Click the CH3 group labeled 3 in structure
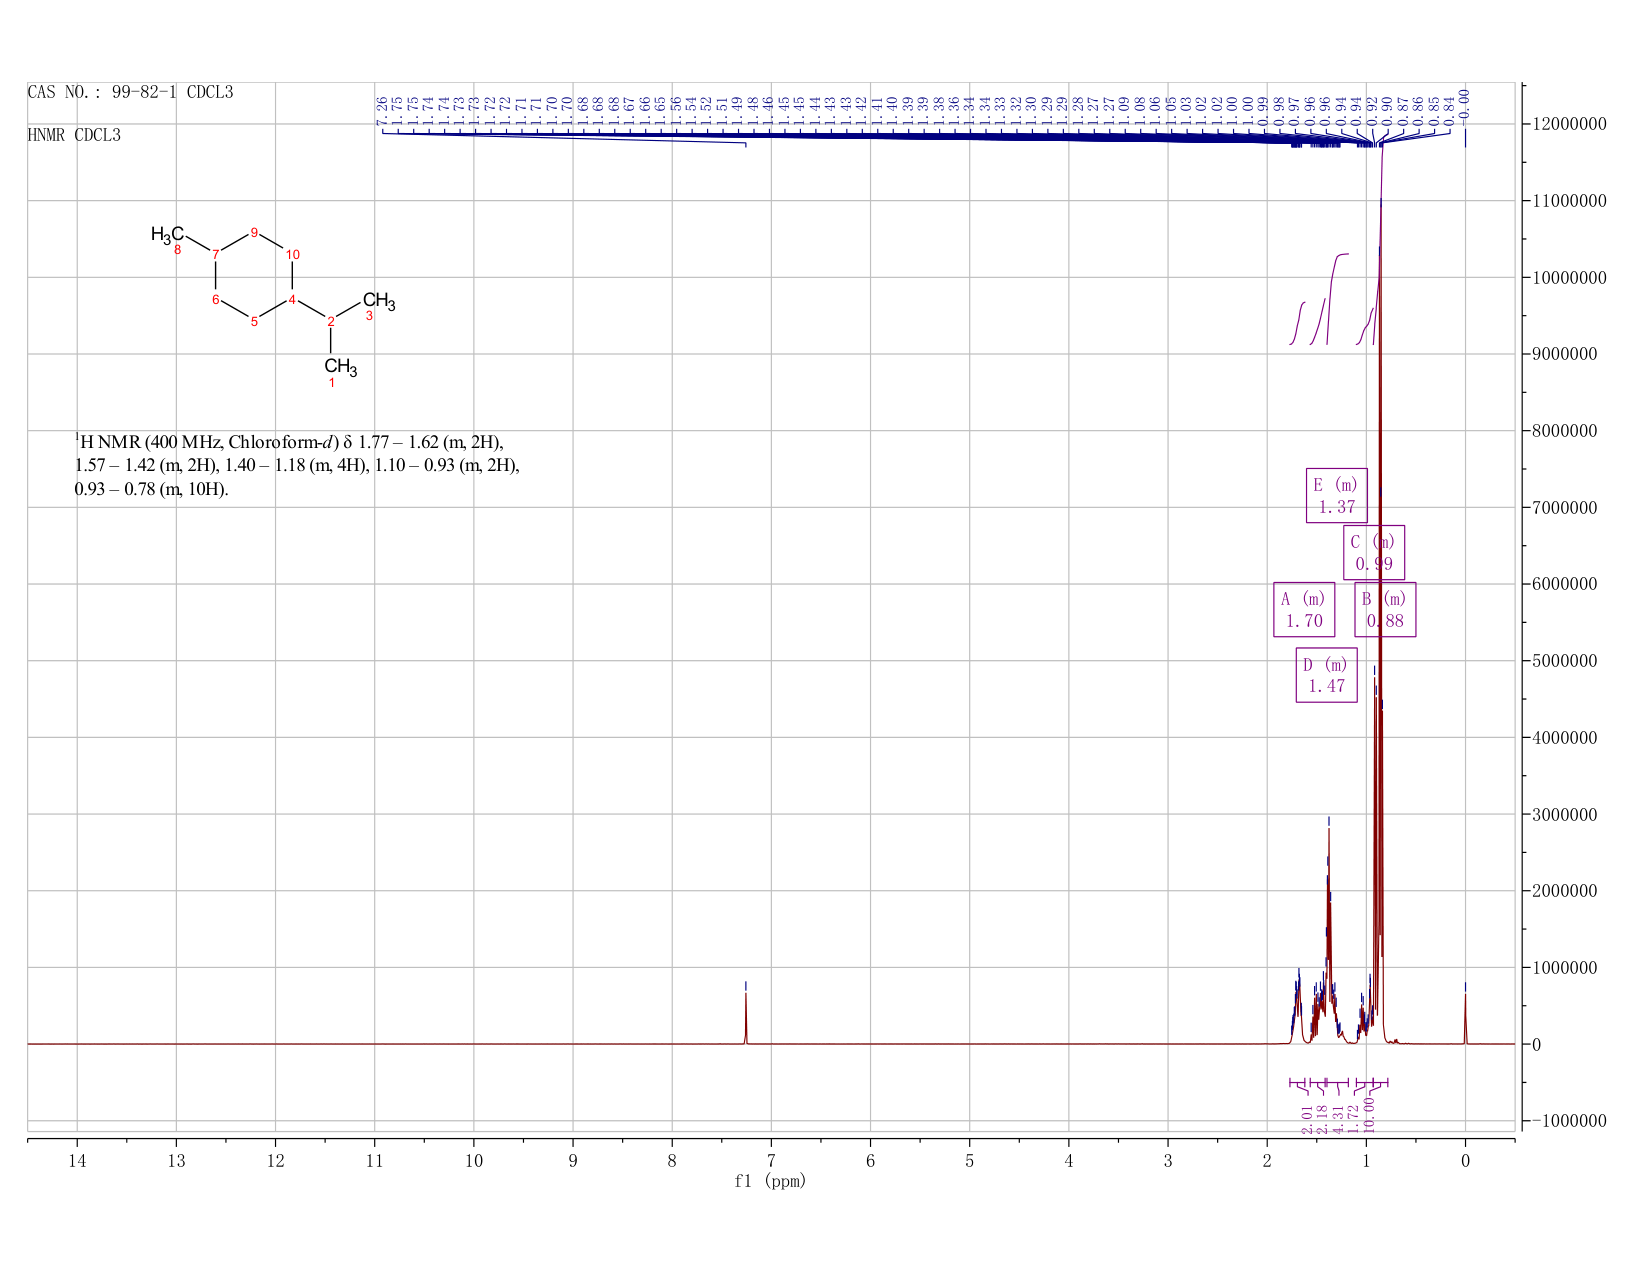Screen dimensions: 1650x1275 coord(378,304)
